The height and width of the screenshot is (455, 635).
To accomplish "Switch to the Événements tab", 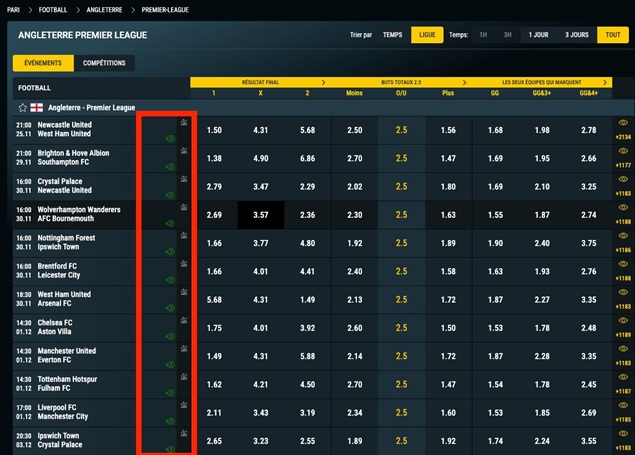I will tap(43, 63).
